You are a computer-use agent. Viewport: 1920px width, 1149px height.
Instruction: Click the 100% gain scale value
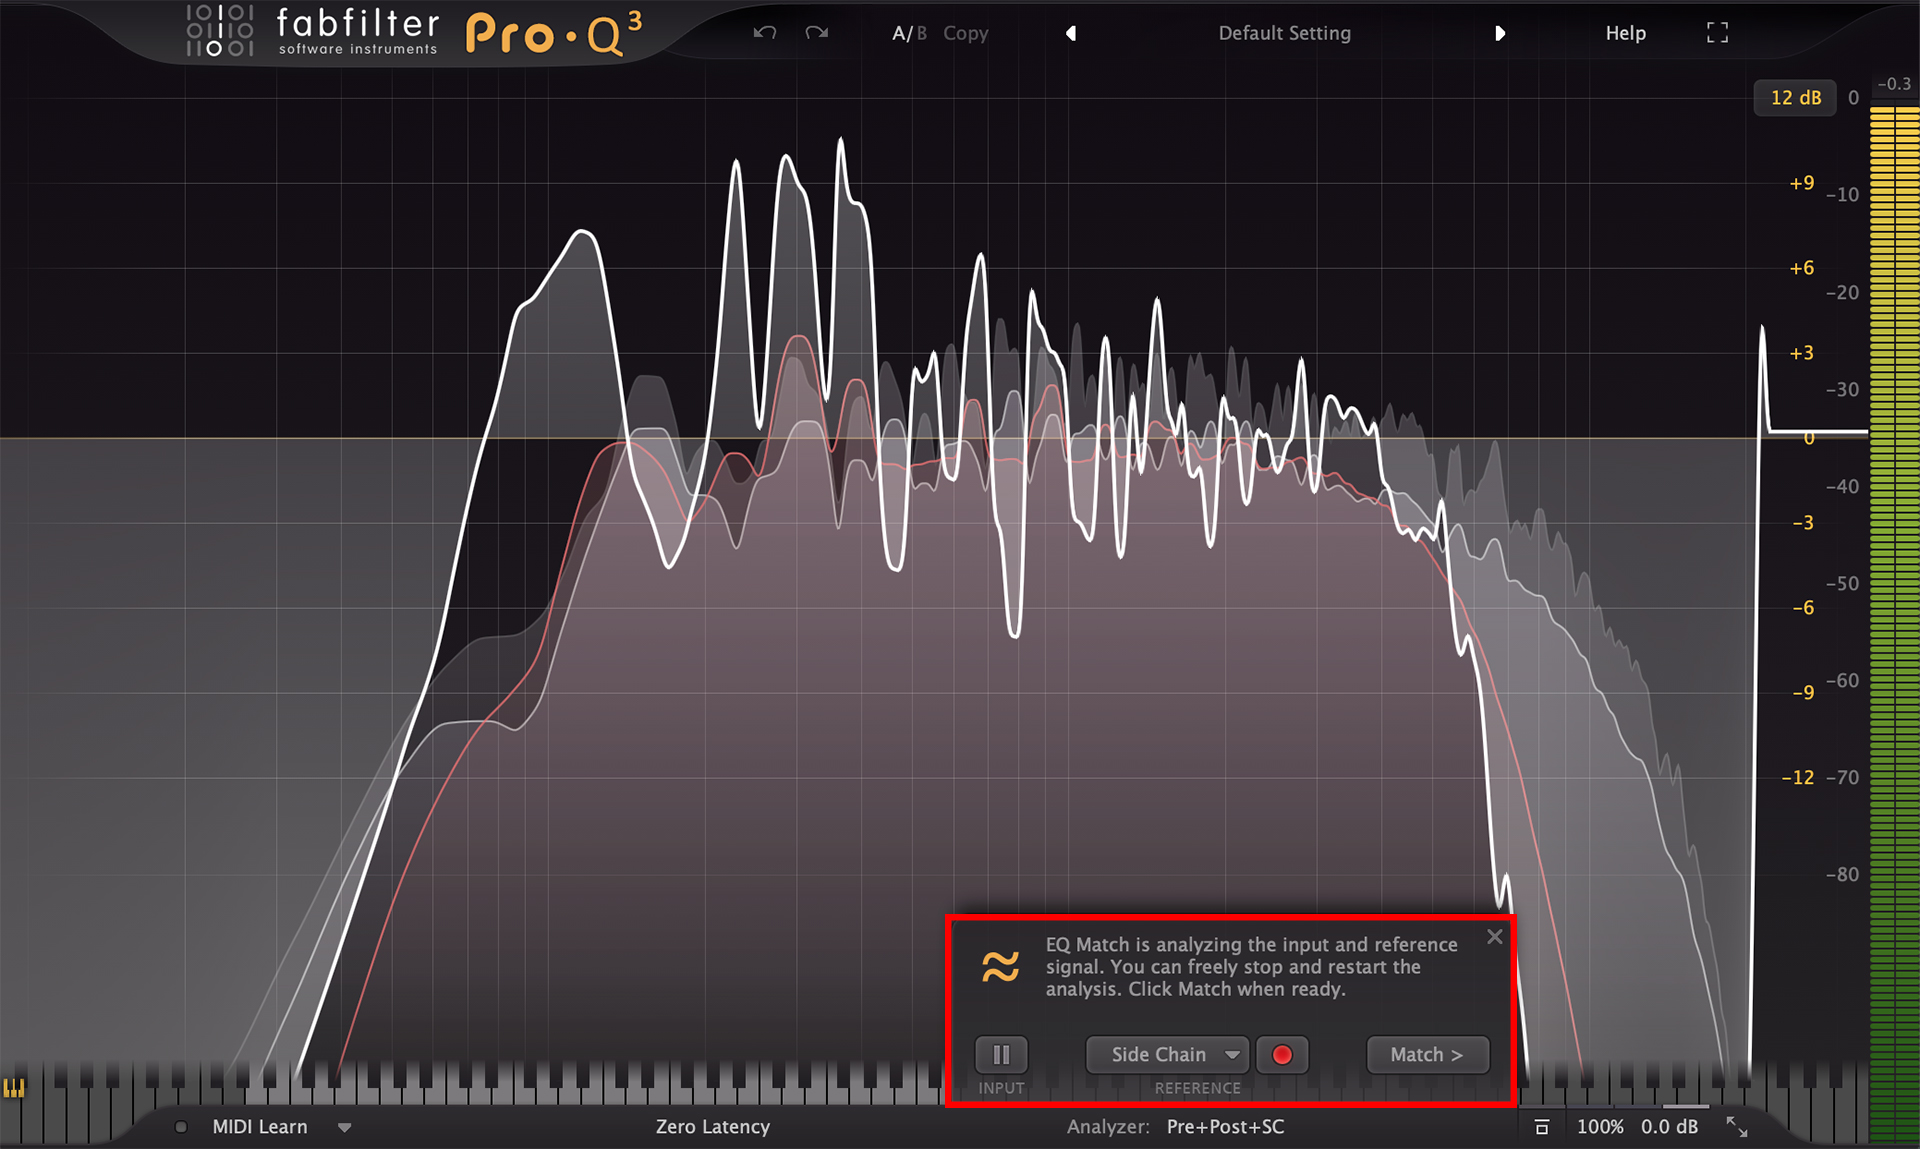pos(1600,1127)
